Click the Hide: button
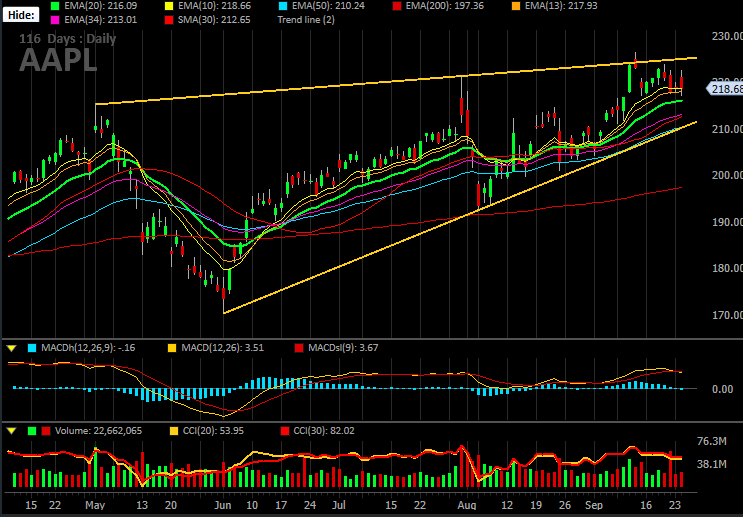Image resolution: width=743 pixels, height=517 pixels. pos(21,15)
